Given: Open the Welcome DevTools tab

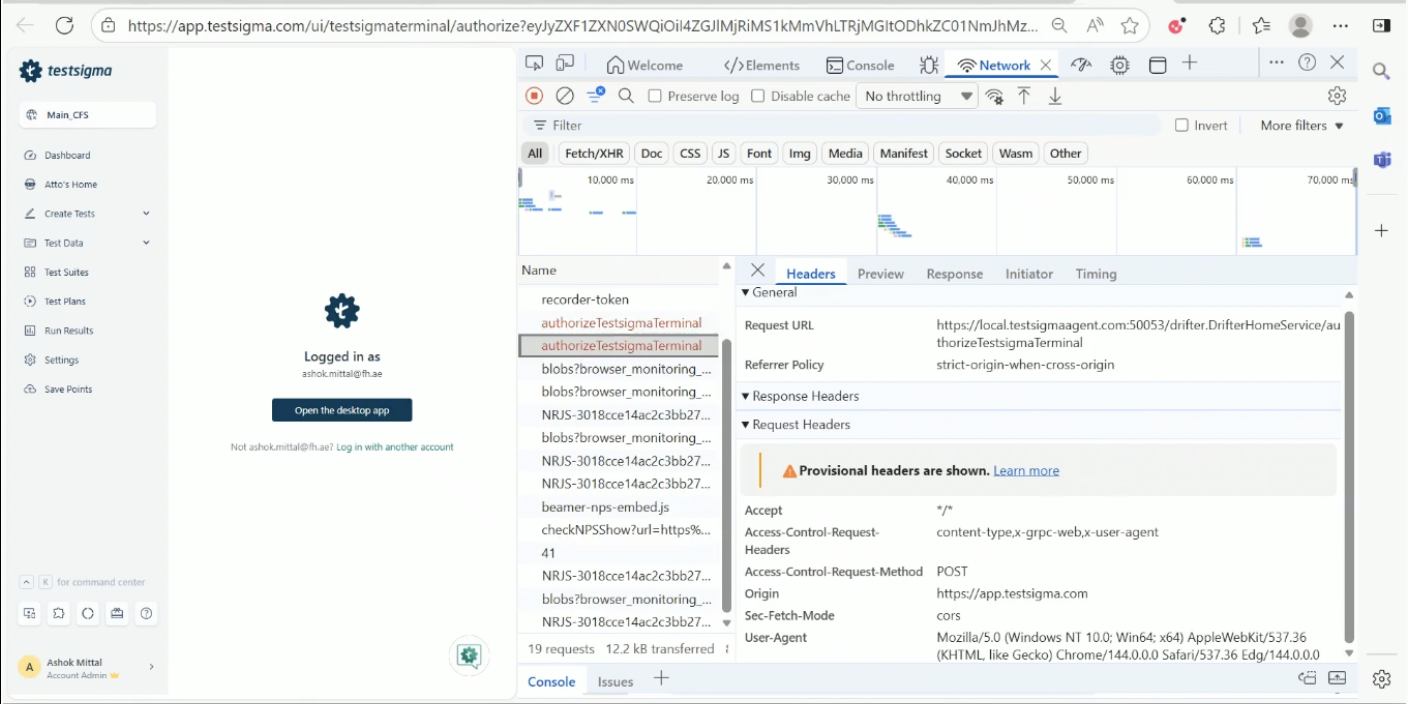Looking at the screenshot, I should click(x=644, y=65).
